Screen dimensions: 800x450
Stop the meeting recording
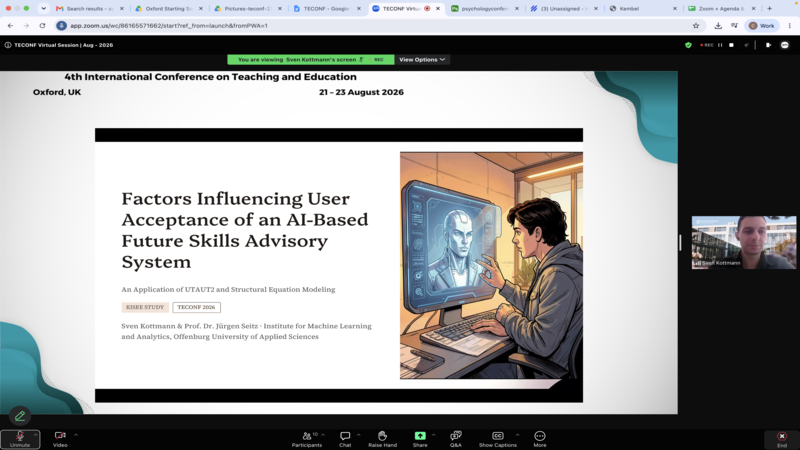click(x=731, y=45)
